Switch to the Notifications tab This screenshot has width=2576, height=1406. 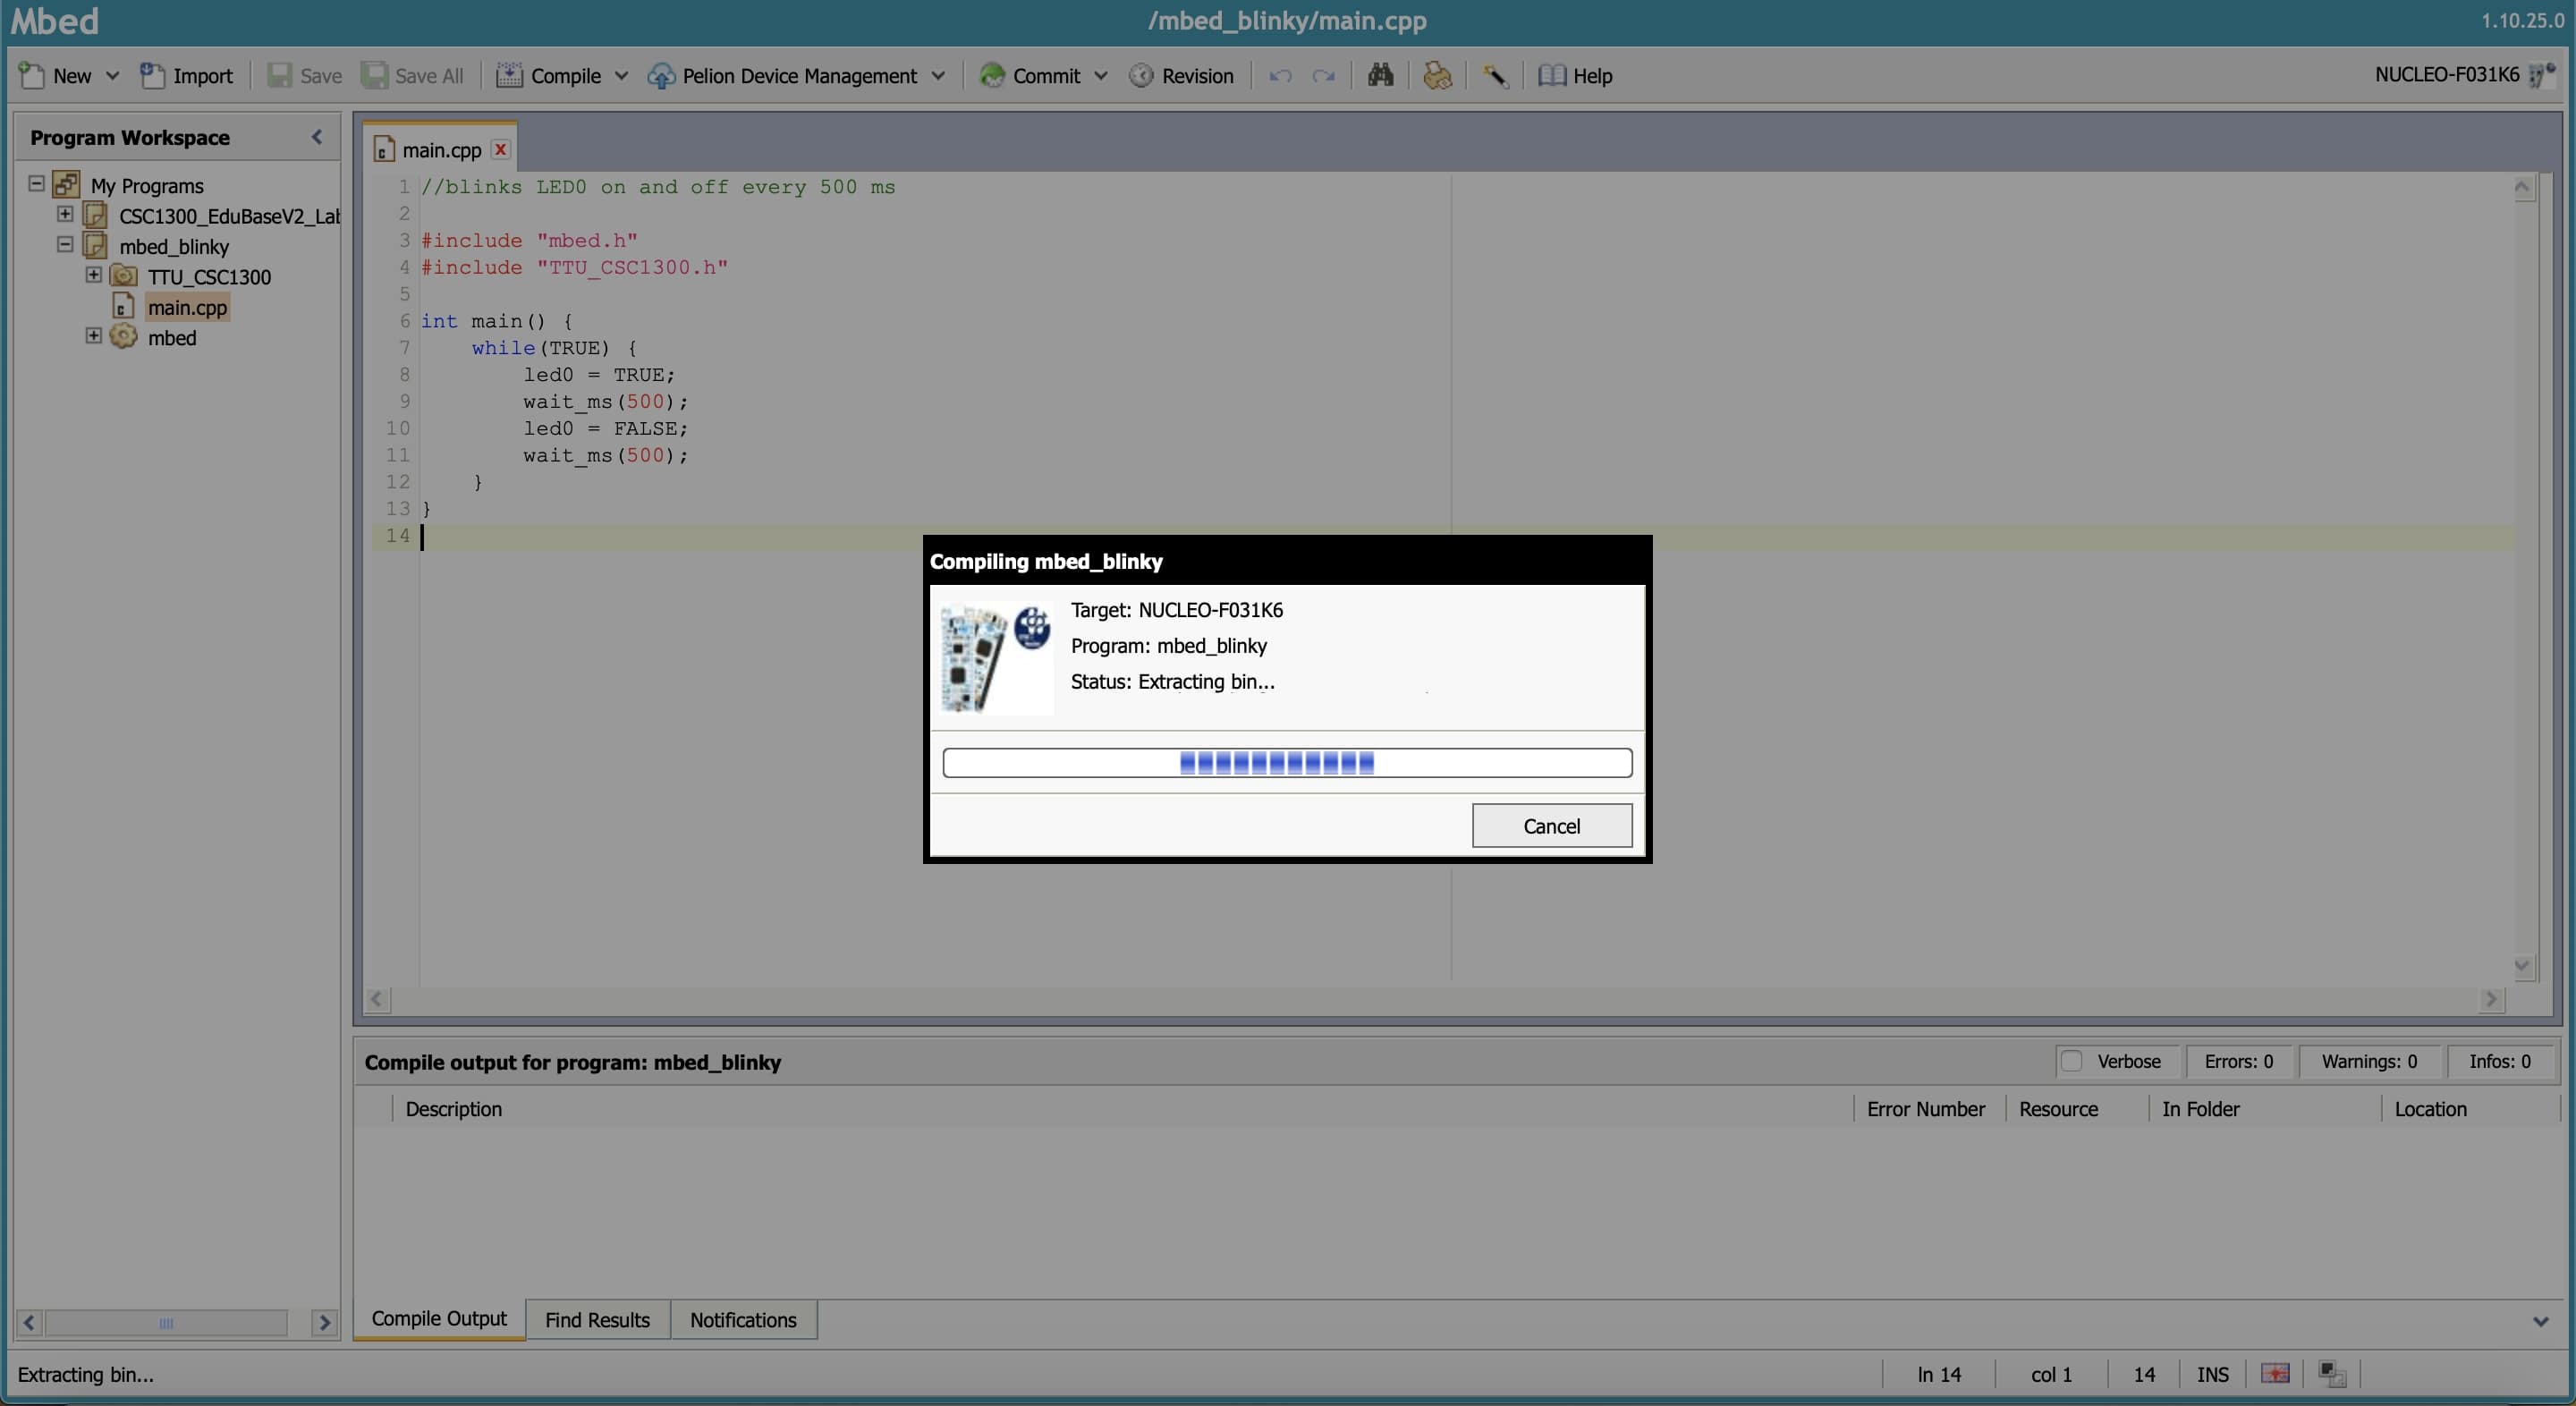743,1319
